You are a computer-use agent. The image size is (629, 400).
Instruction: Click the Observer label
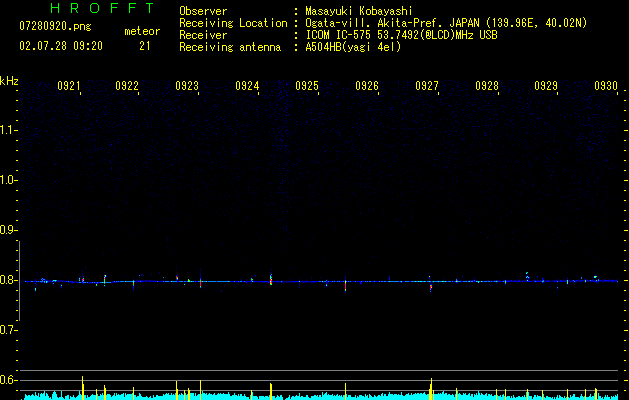[x=203, y=11]
